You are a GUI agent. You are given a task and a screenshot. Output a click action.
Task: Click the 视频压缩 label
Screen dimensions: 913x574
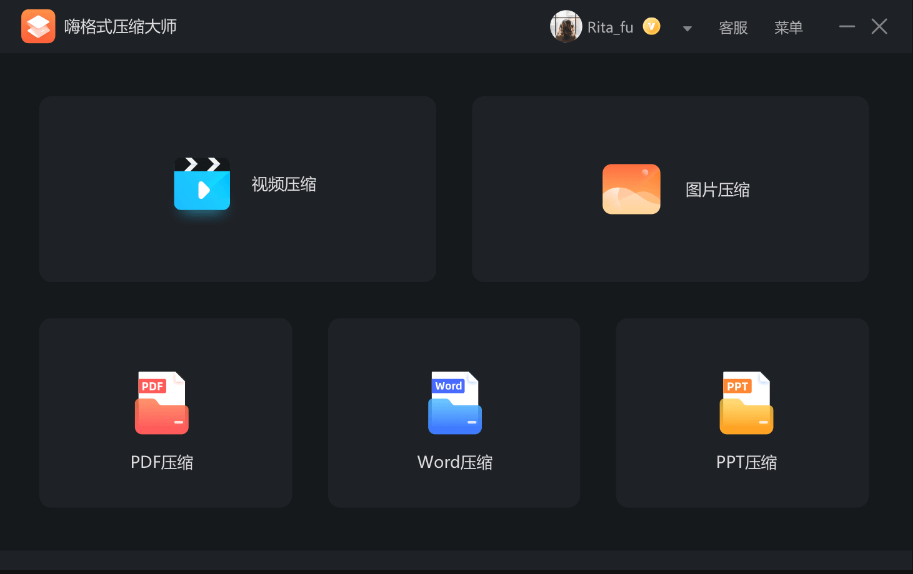(x=284, y=185)
